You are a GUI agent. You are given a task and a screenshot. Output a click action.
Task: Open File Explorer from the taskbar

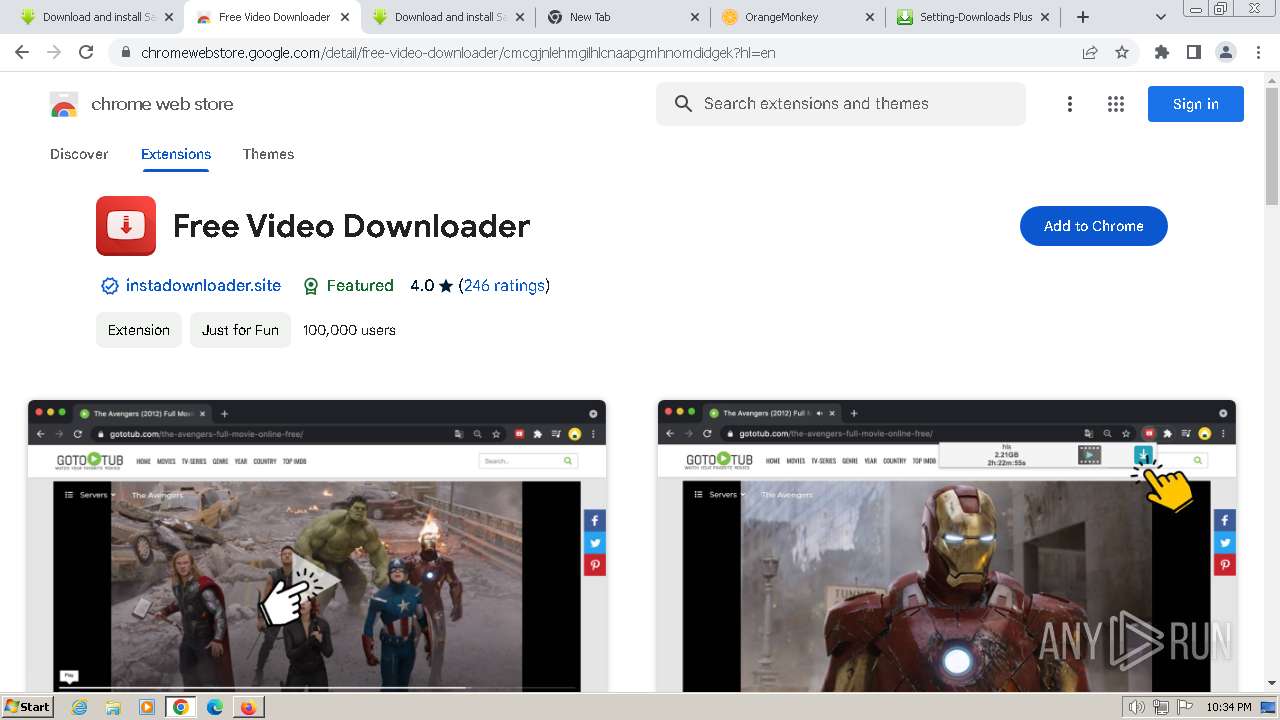tap(113, 707)
